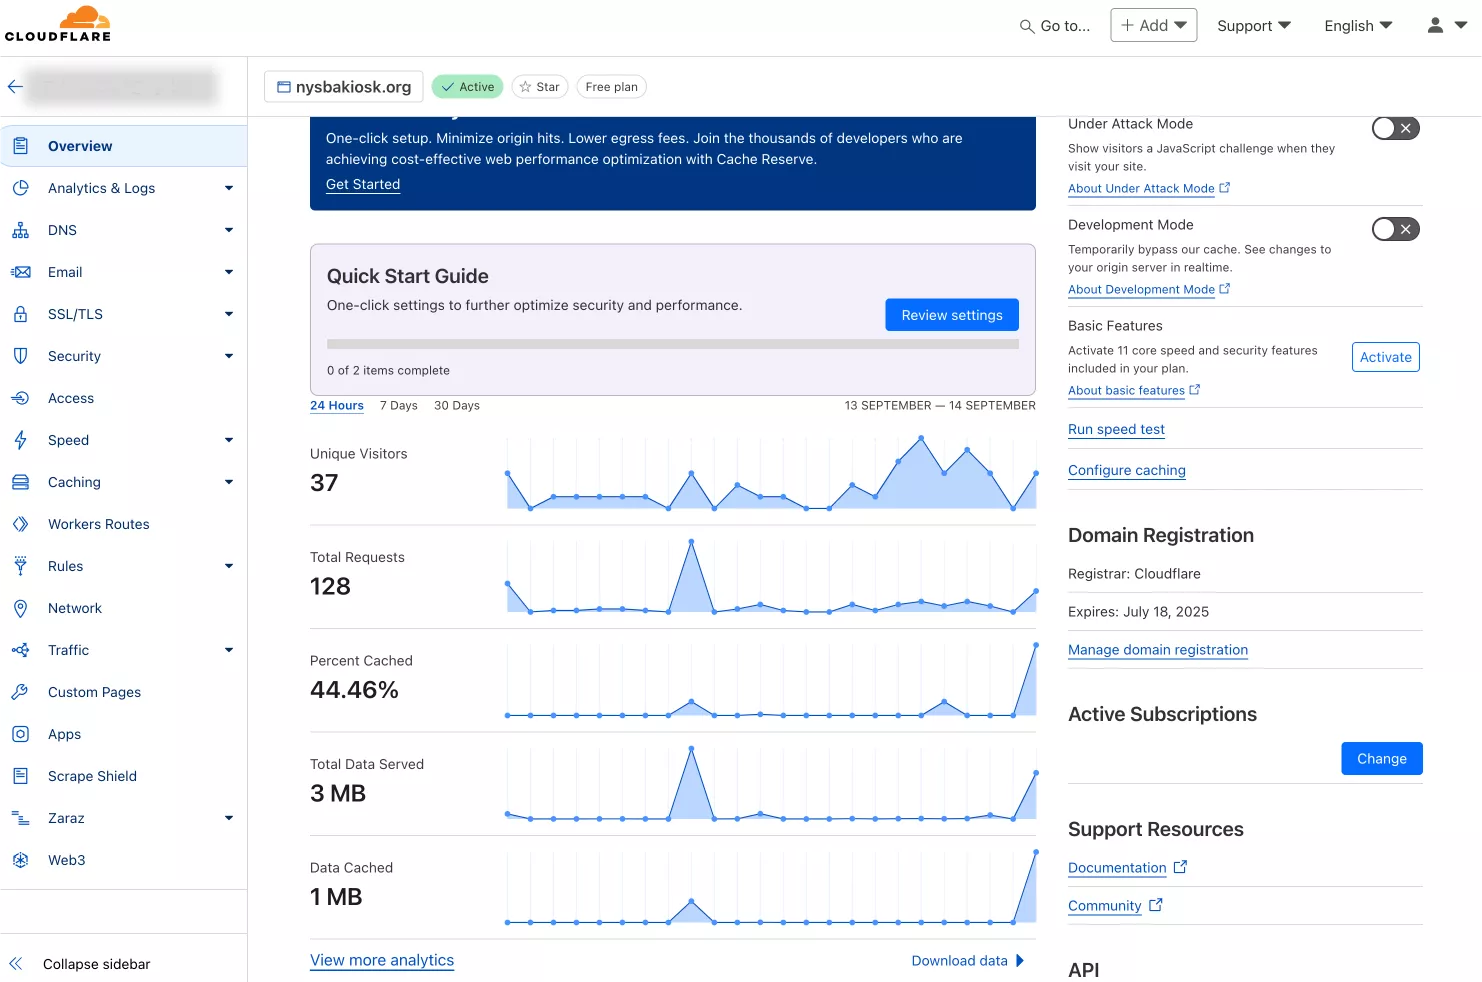1482x982 pixels.
Task: Open the user account icon menu
Action: [x=1446, y=26]
